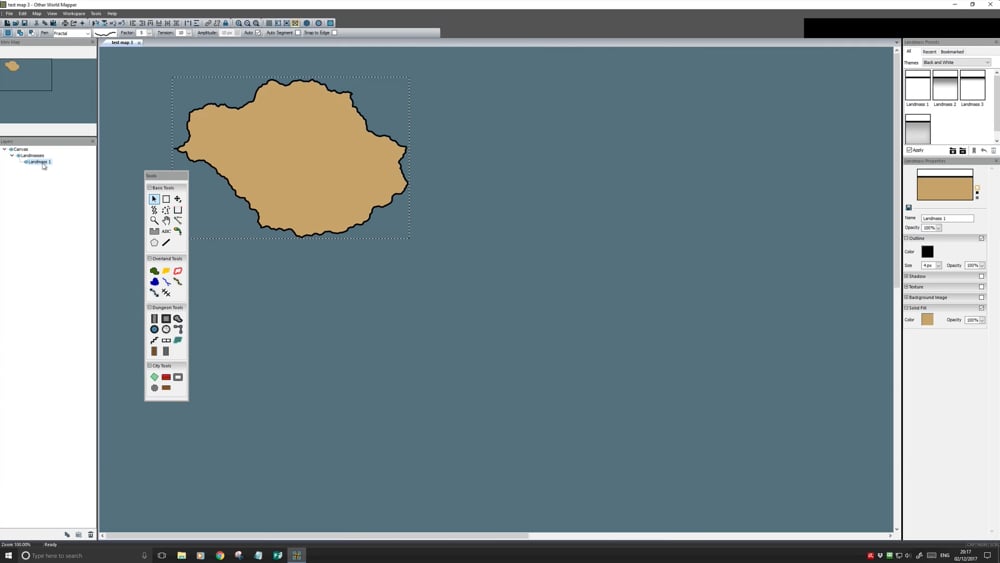Delete layer using the trash icon in Layers panel
This screenshot has width=1000, height=563.
pos(91,534)
